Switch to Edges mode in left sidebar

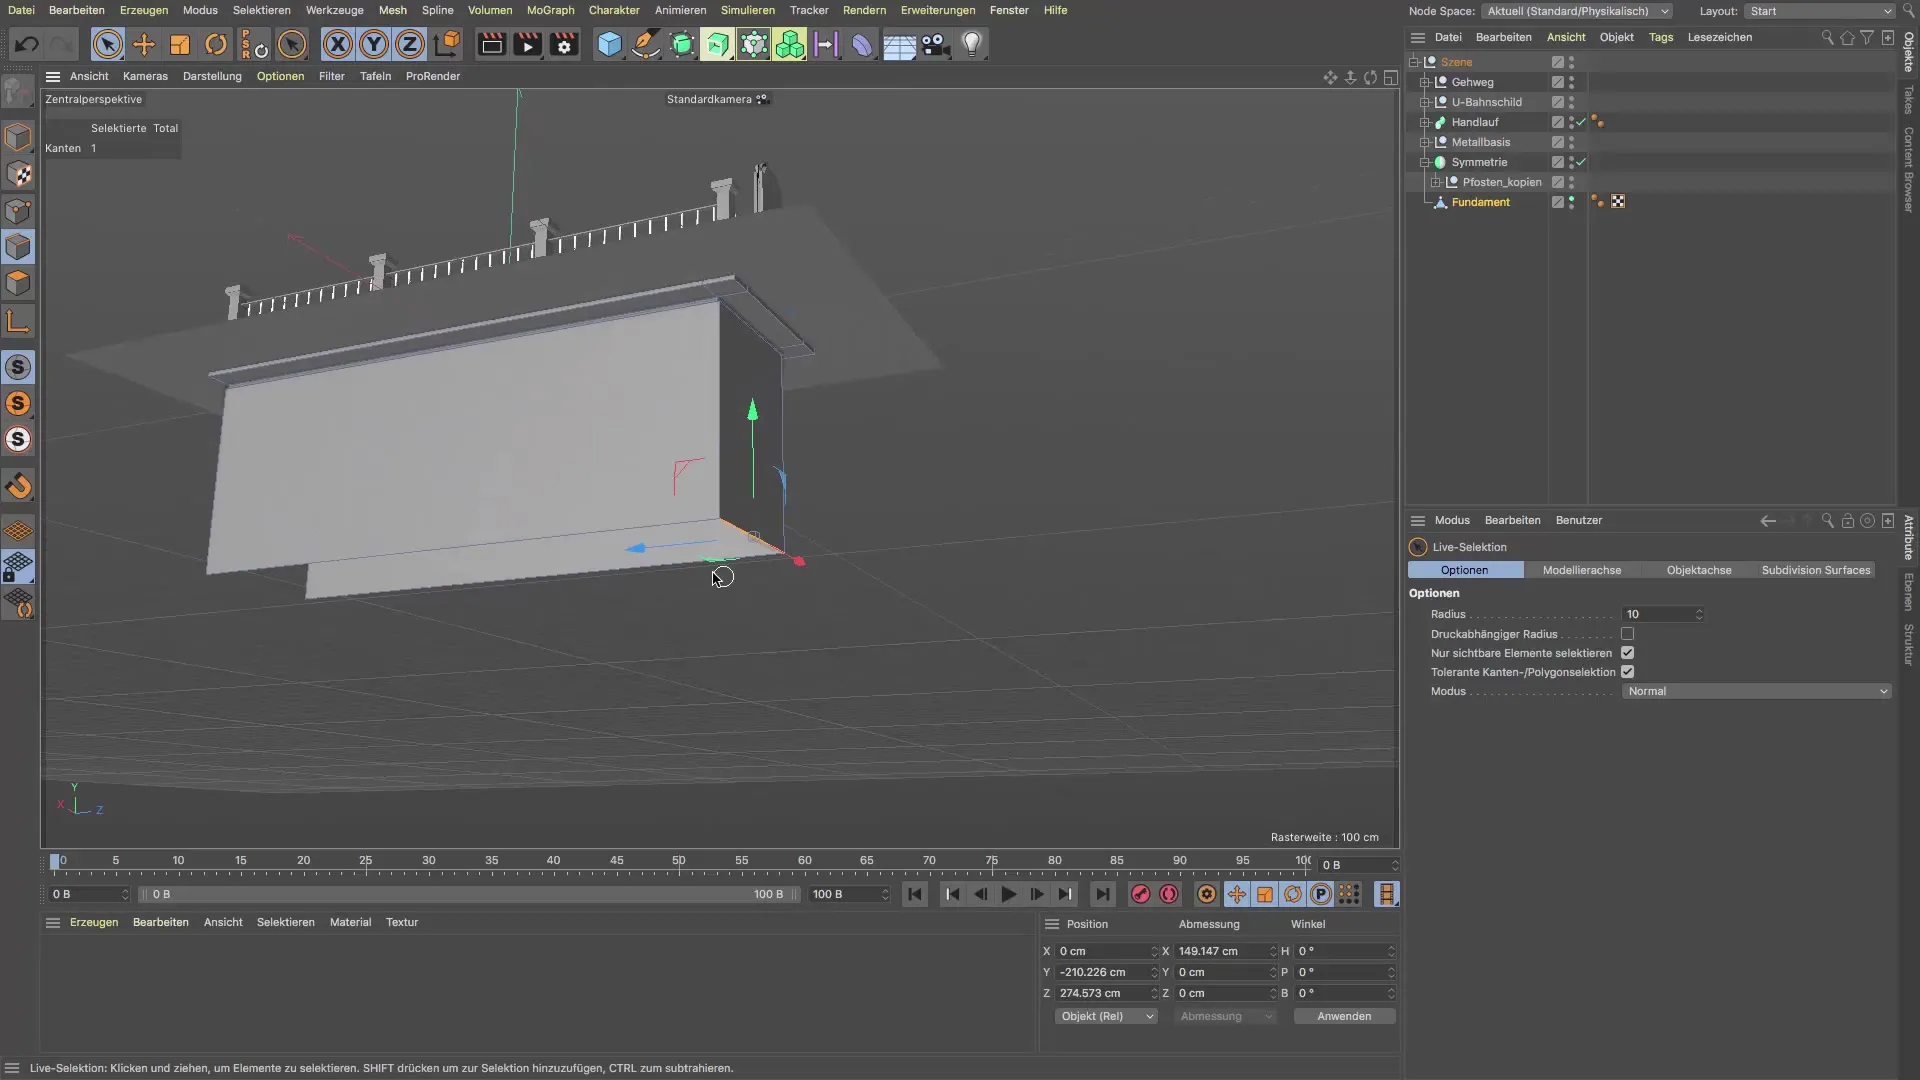point(18,247)
